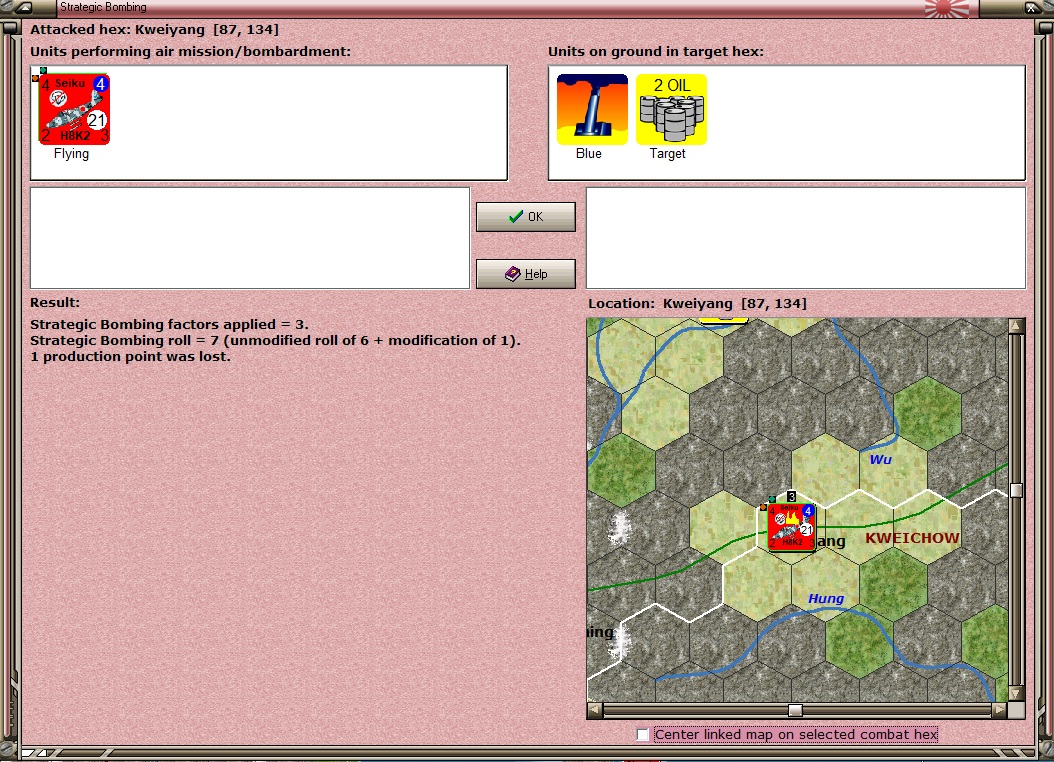Click the 'Flying' status label under Seiku
This screenshot has height=762, width=1054.
tap(71, 153)
